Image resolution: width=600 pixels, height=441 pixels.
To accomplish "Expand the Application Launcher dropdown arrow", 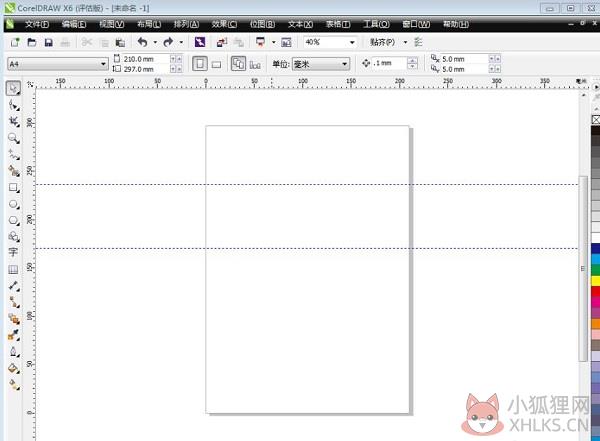I will [273, 42].
